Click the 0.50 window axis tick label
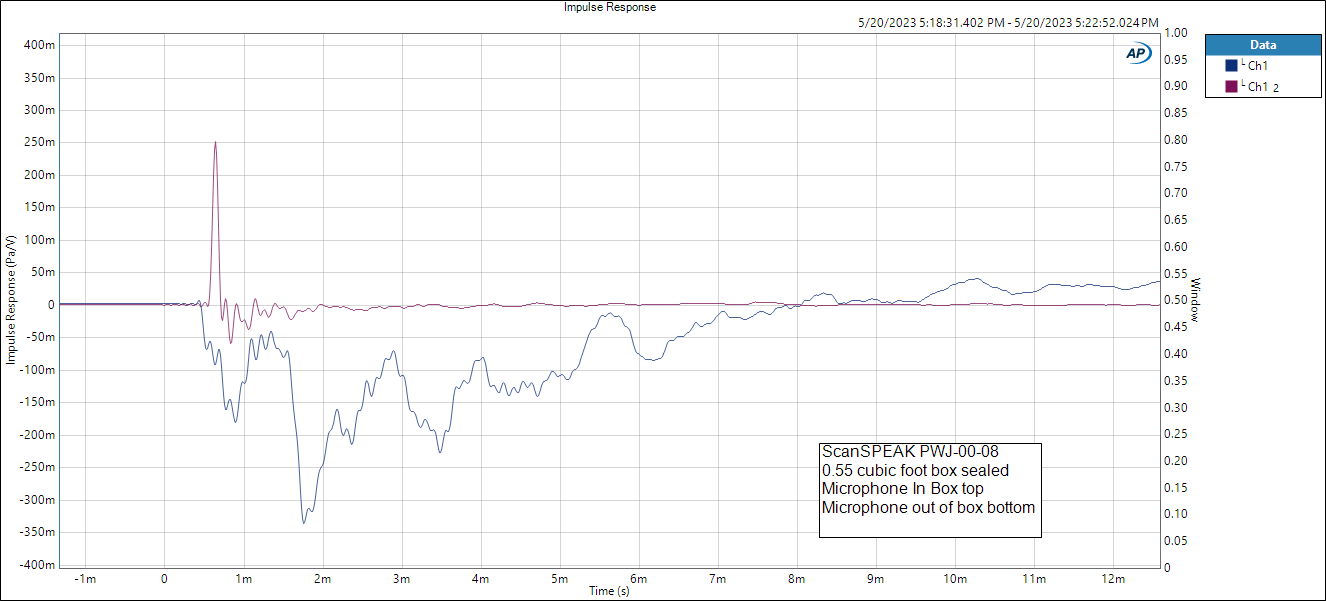The height and width of the screenshot is (601, 1326). coord(1177,300)
